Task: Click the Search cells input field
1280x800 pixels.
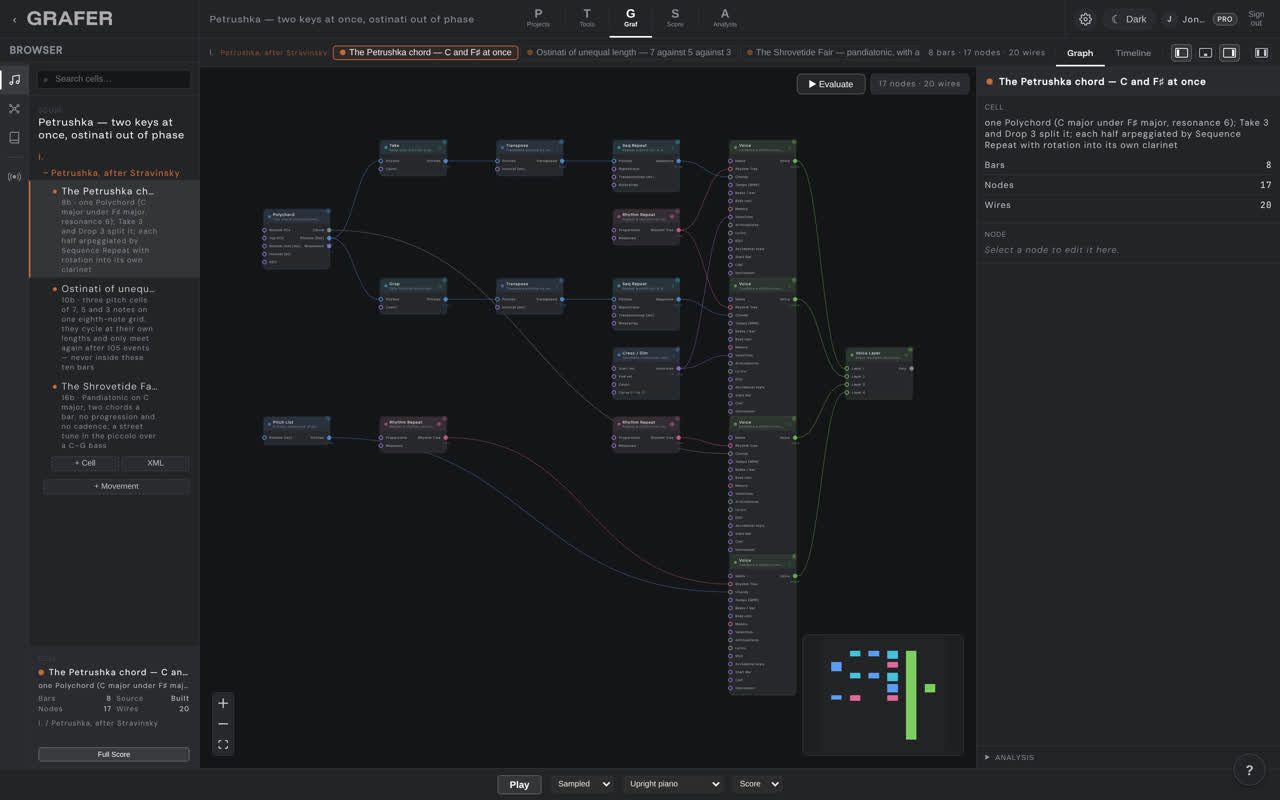Action: click(113, 79)
